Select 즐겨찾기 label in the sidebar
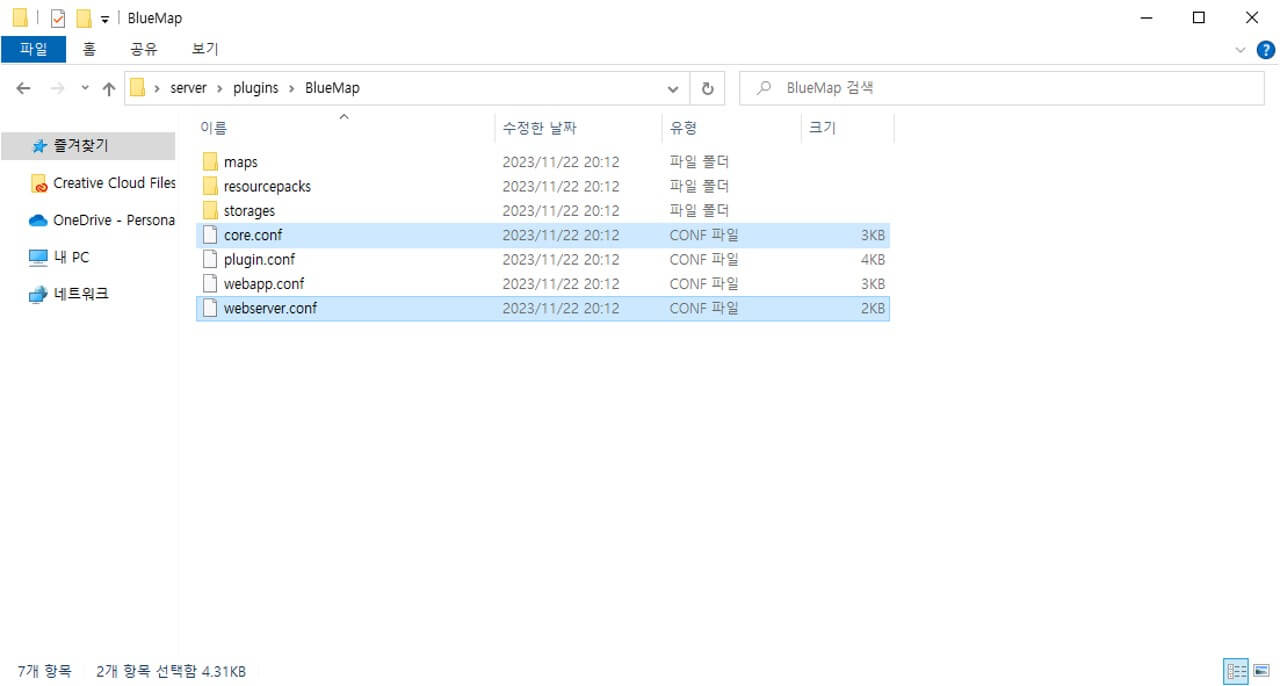1280x686 pixels. [x=81, y=146]
